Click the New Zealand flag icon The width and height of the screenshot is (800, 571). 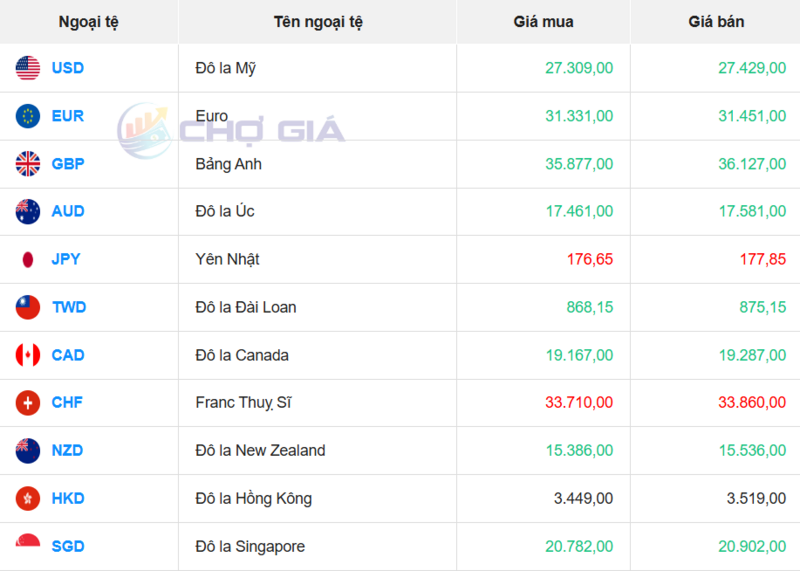click(28, 450)
